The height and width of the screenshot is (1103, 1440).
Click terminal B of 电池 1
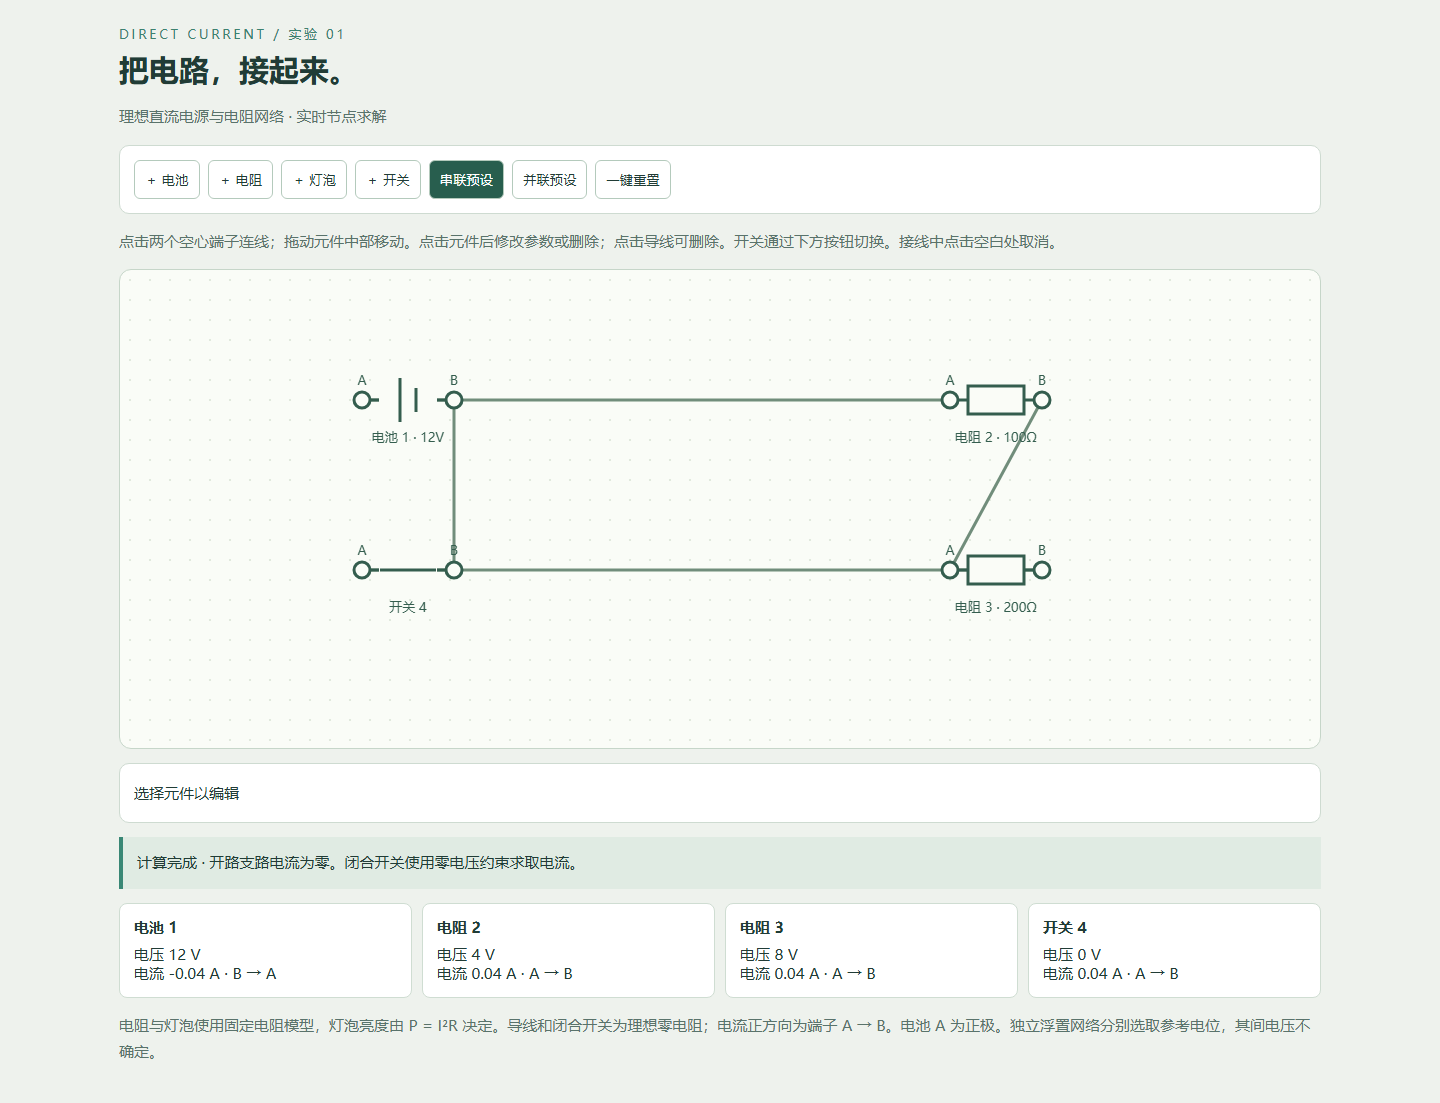point(454,400)
